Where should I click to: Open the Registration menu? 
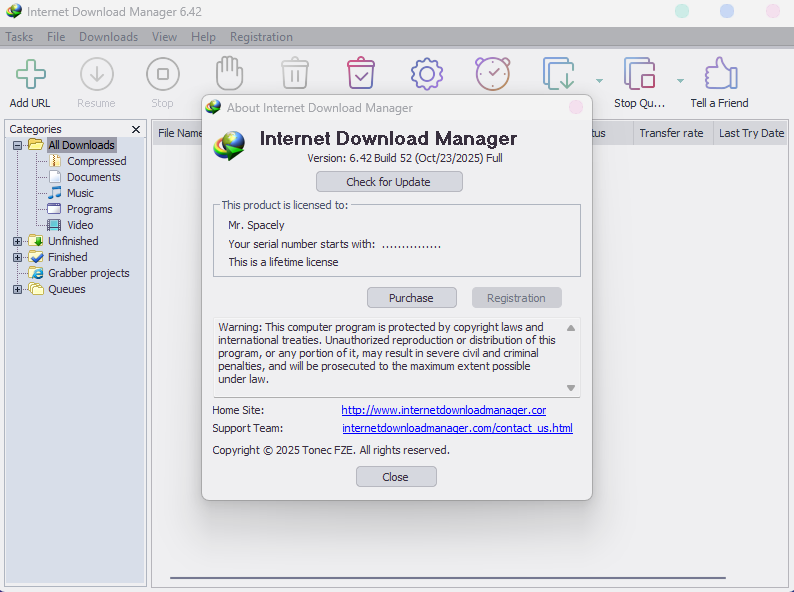pos(261,37)
